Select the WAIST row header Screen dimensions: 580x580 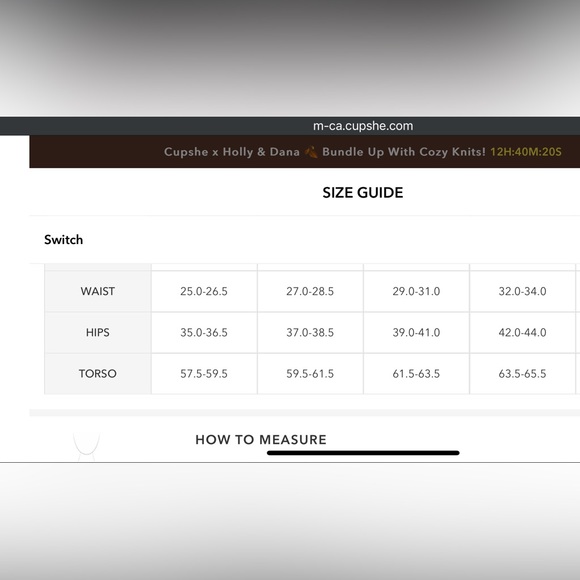(x=98, y=291)
